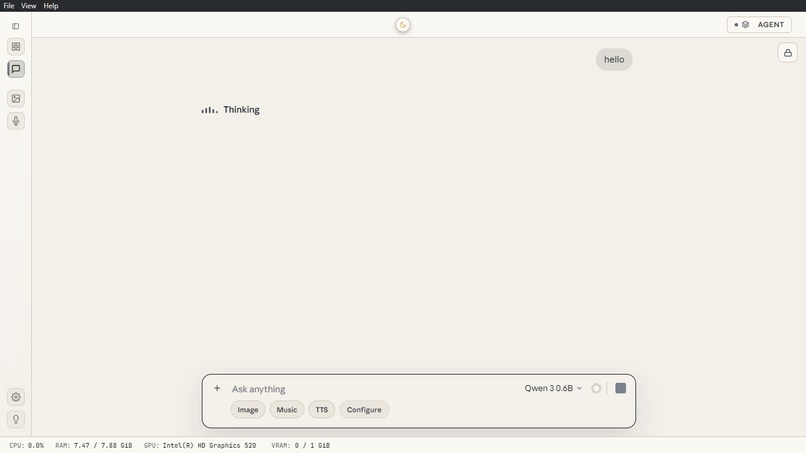The image size is (806, 453).
Task: Open the chat view in sidebar
Action: point(16,69)
